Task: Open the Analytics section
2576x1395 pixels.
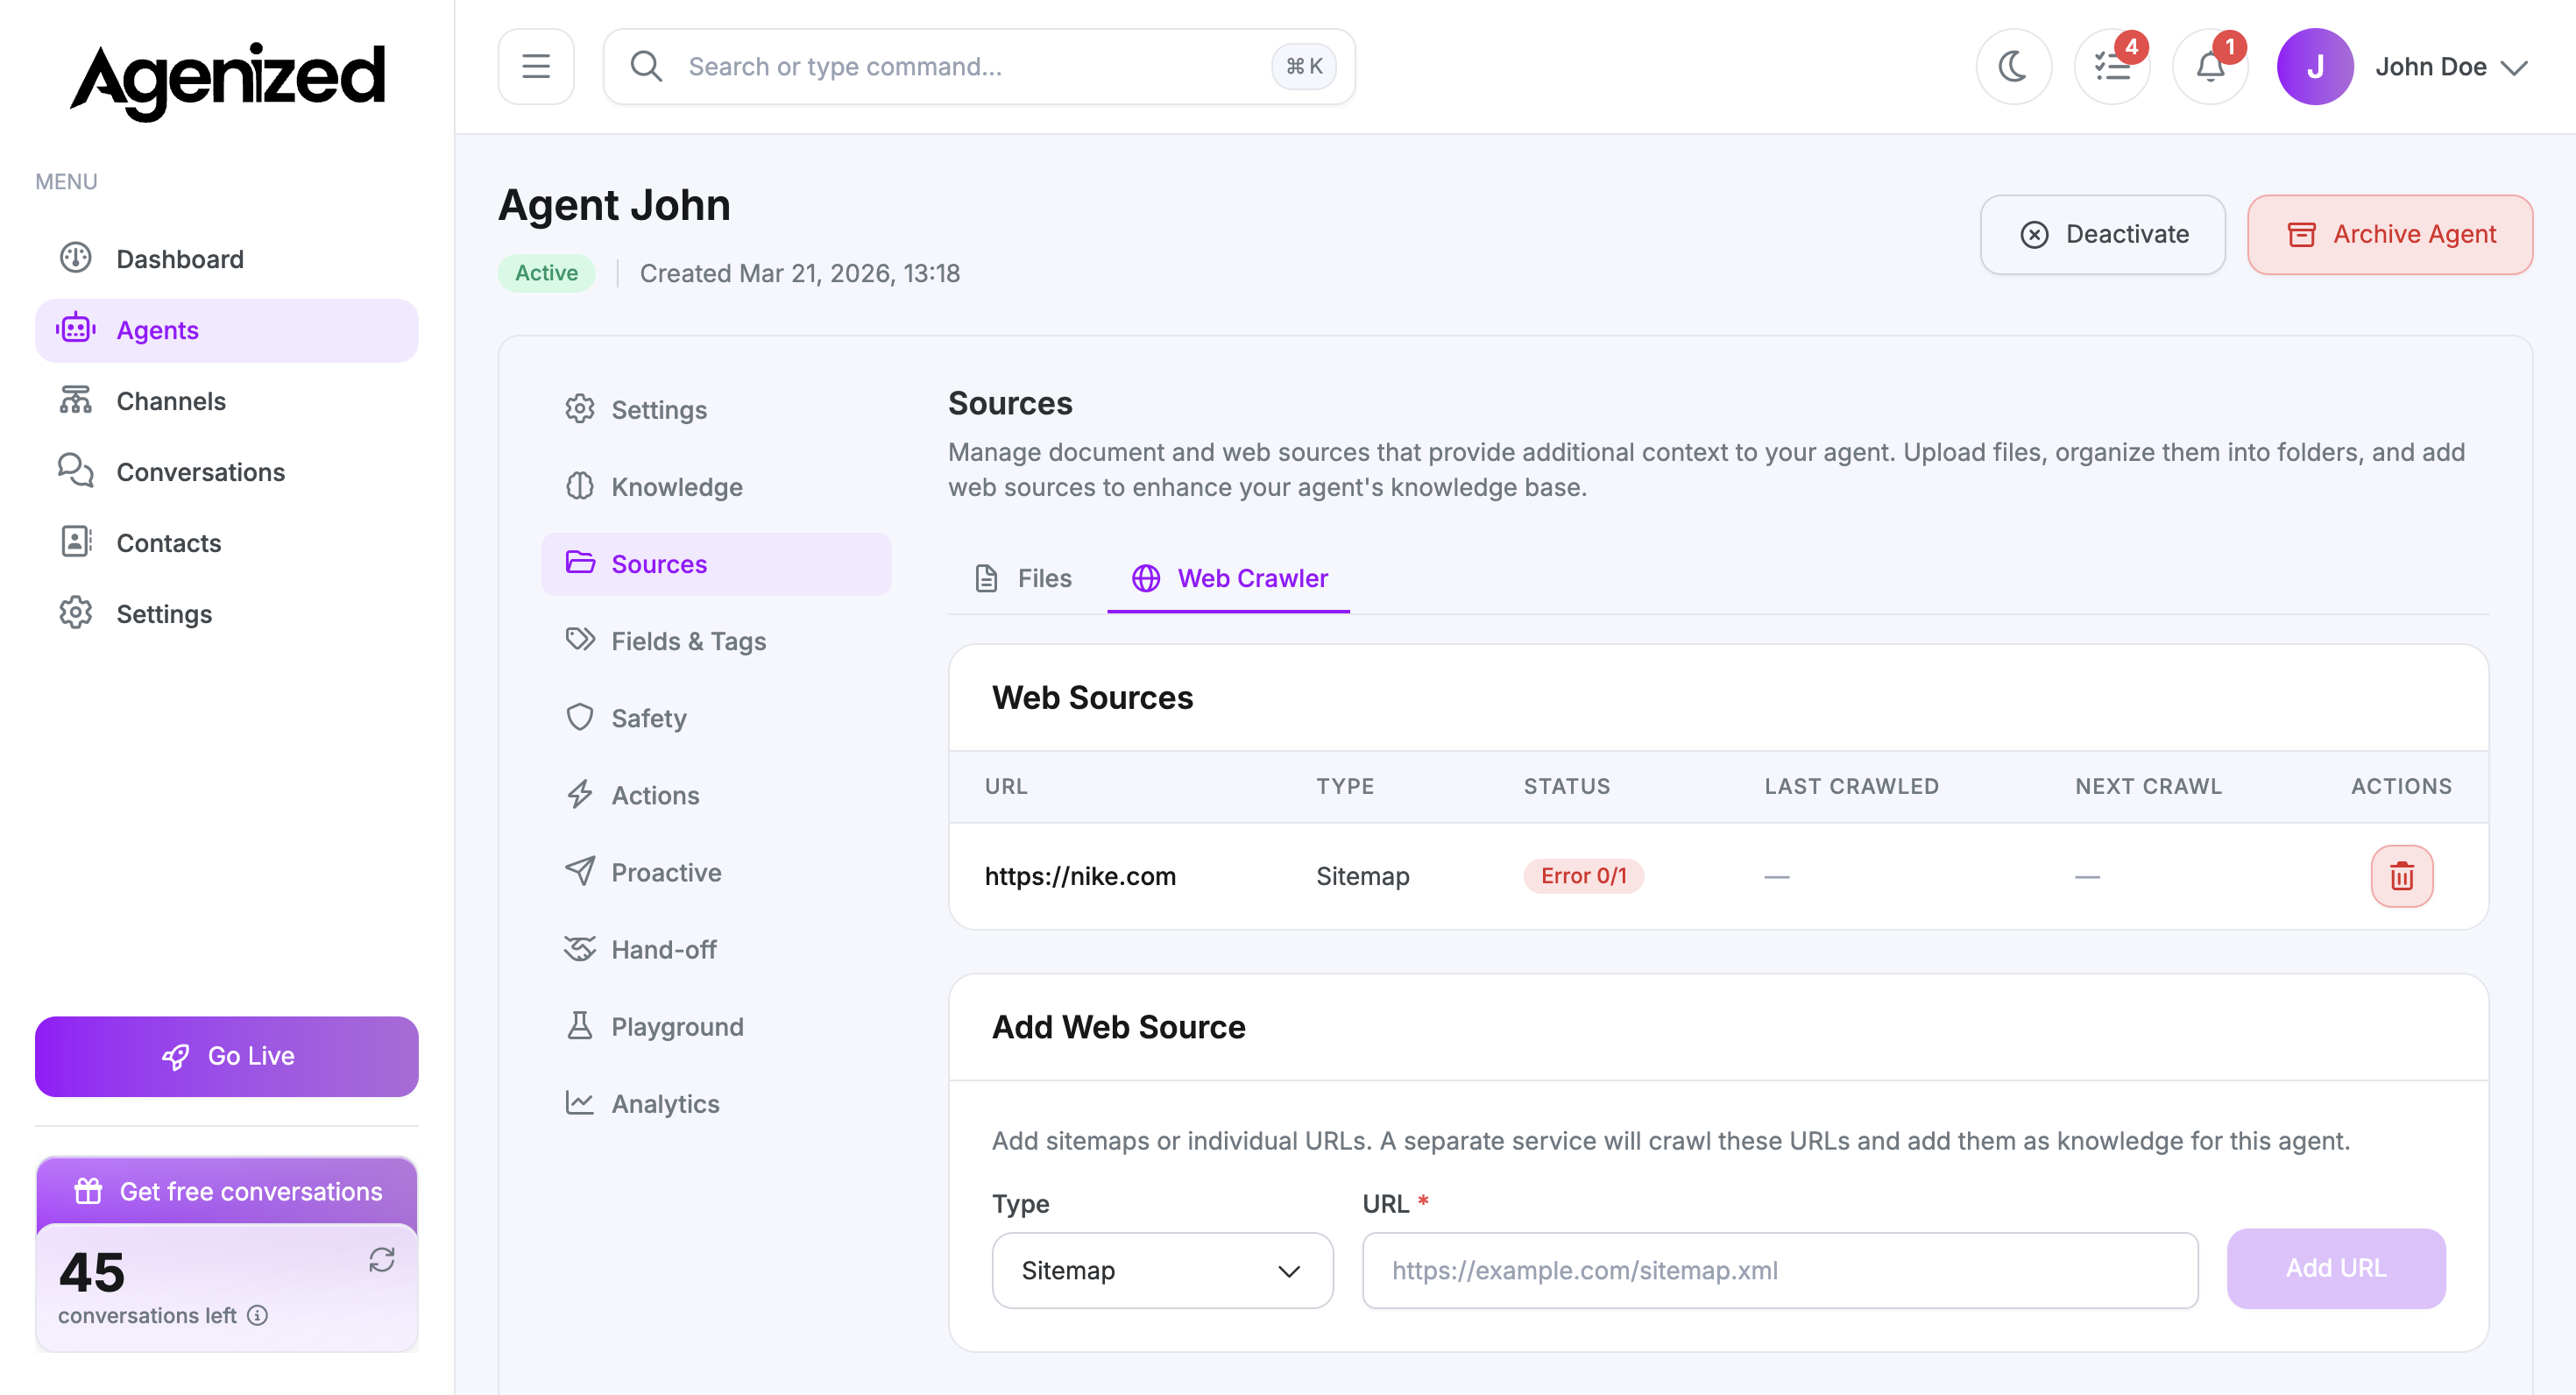Action: coord(665,1103)
